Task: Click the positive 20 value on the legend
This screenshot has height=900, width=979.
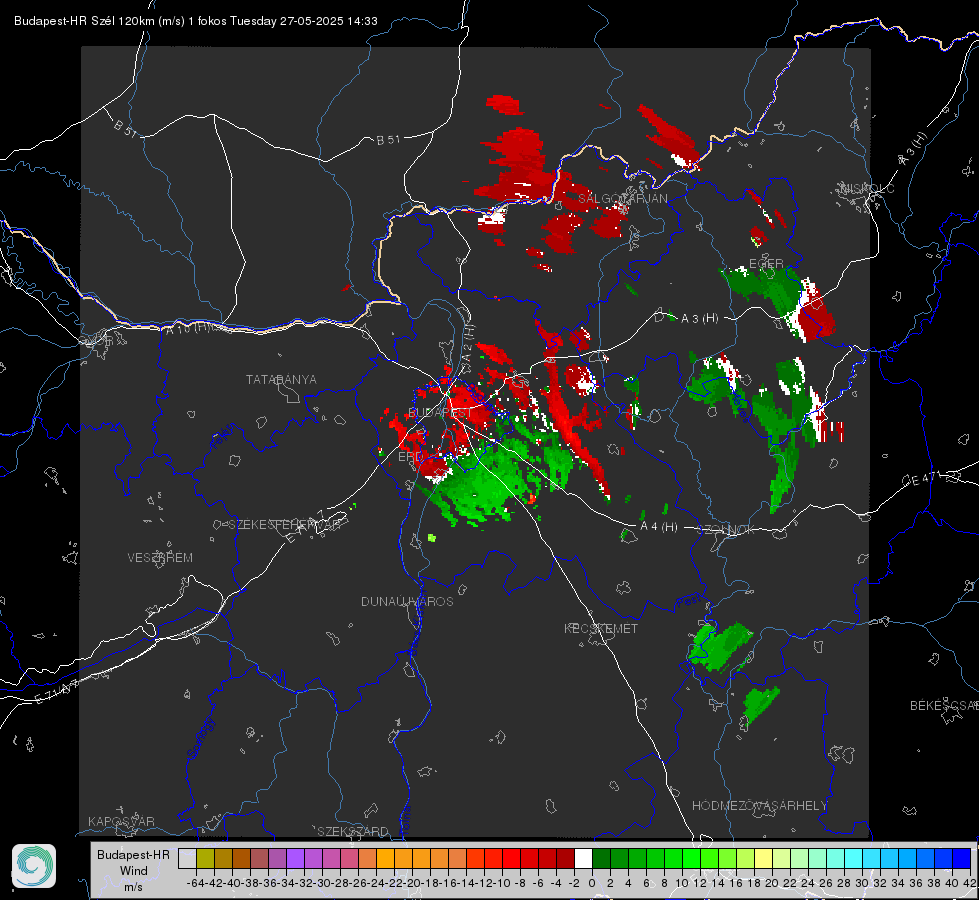Action: [772, 883]
